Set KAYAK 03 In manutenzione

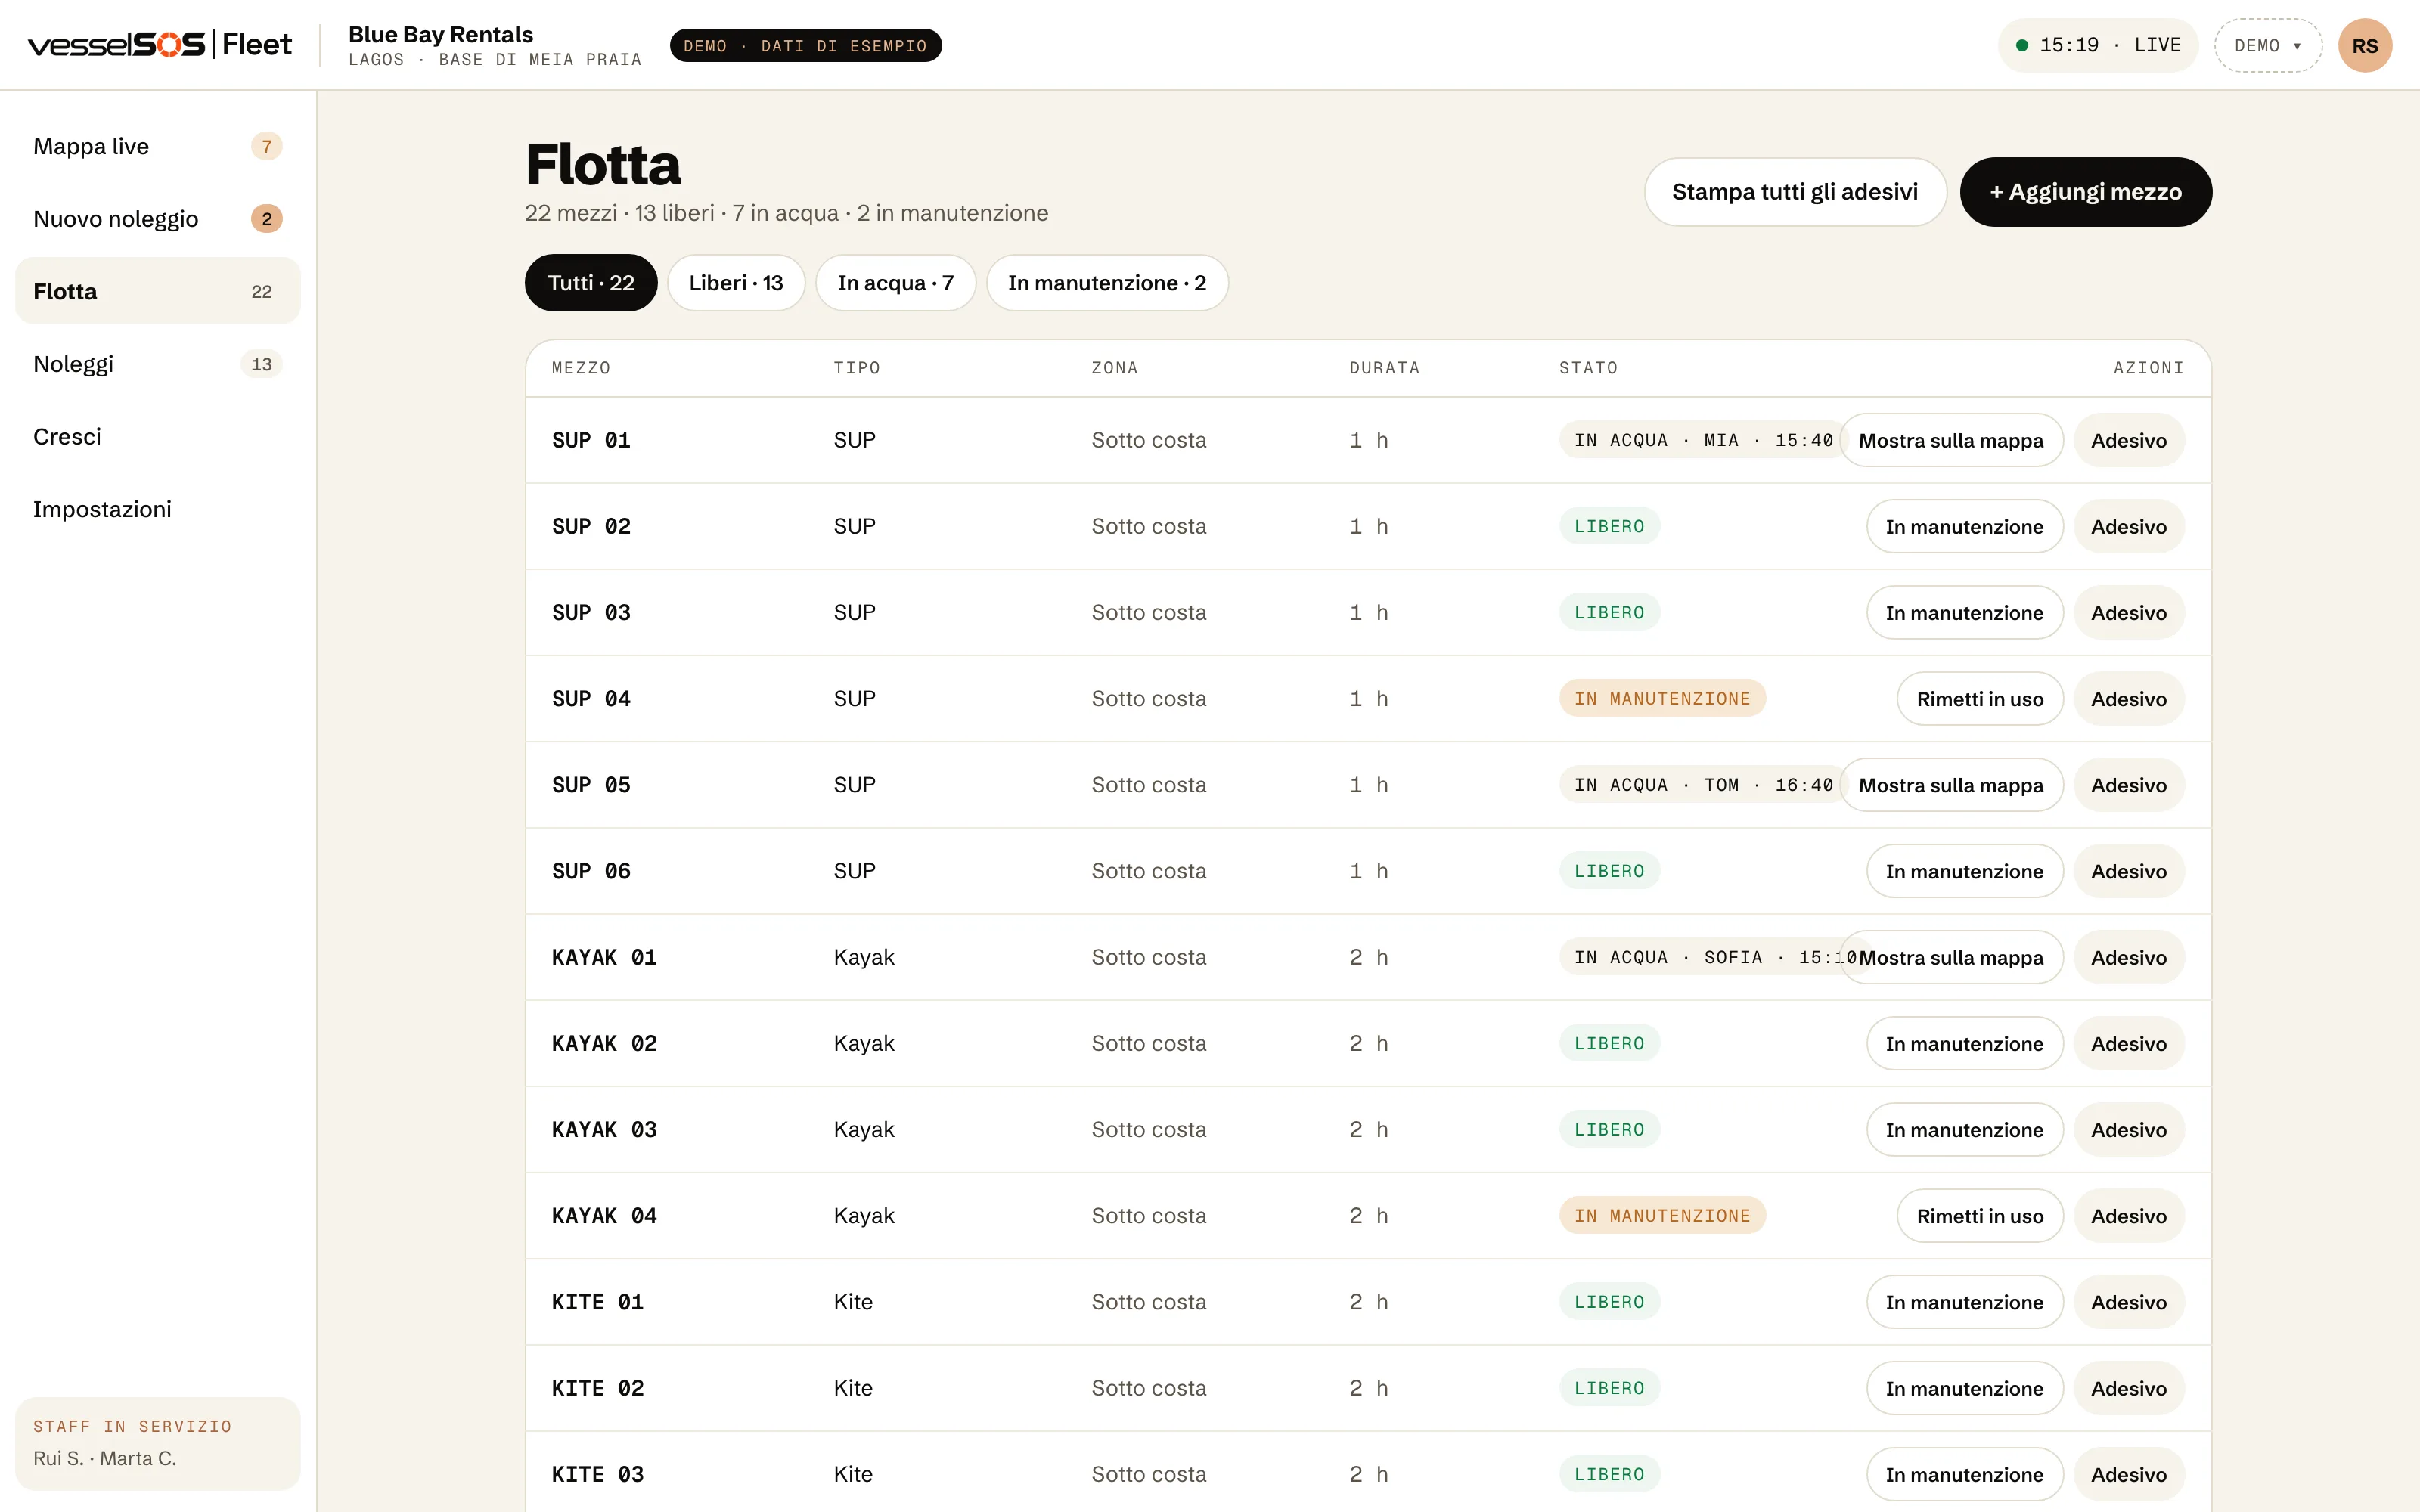[1964, 1130]
